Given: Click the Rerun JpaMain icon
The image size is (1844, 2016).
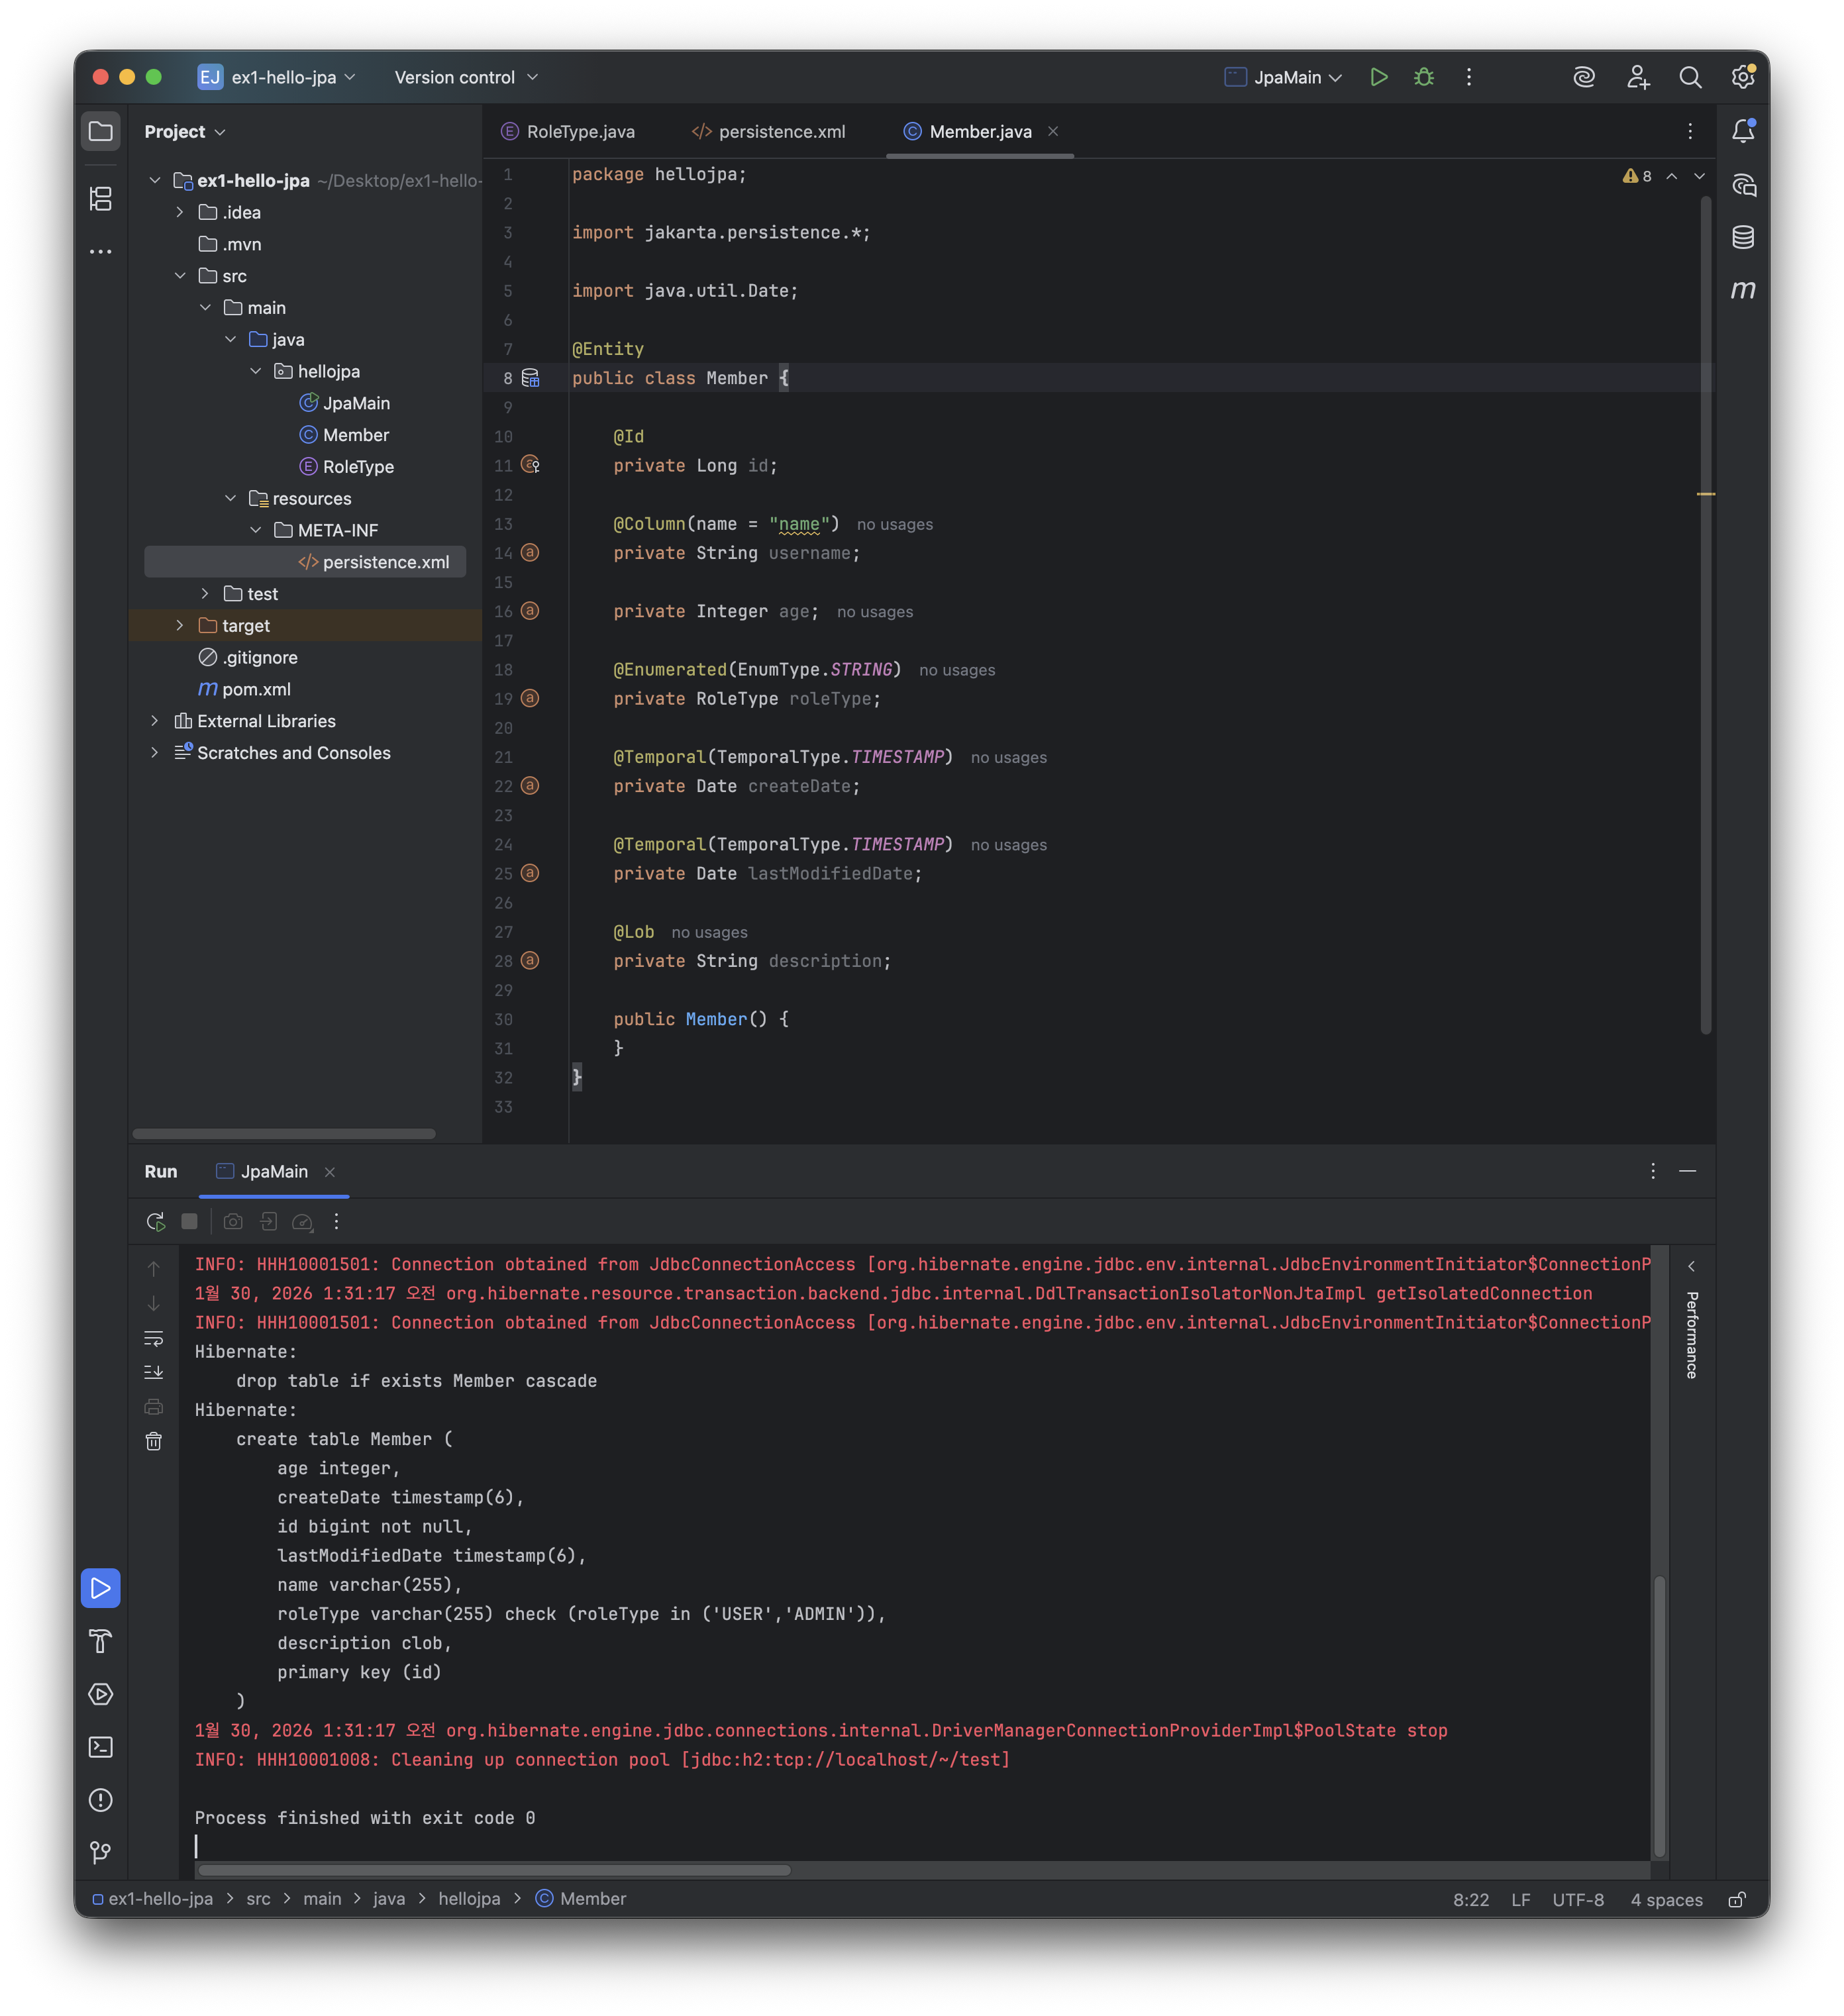Looking at the screenshot, I should coord(155,1221).
